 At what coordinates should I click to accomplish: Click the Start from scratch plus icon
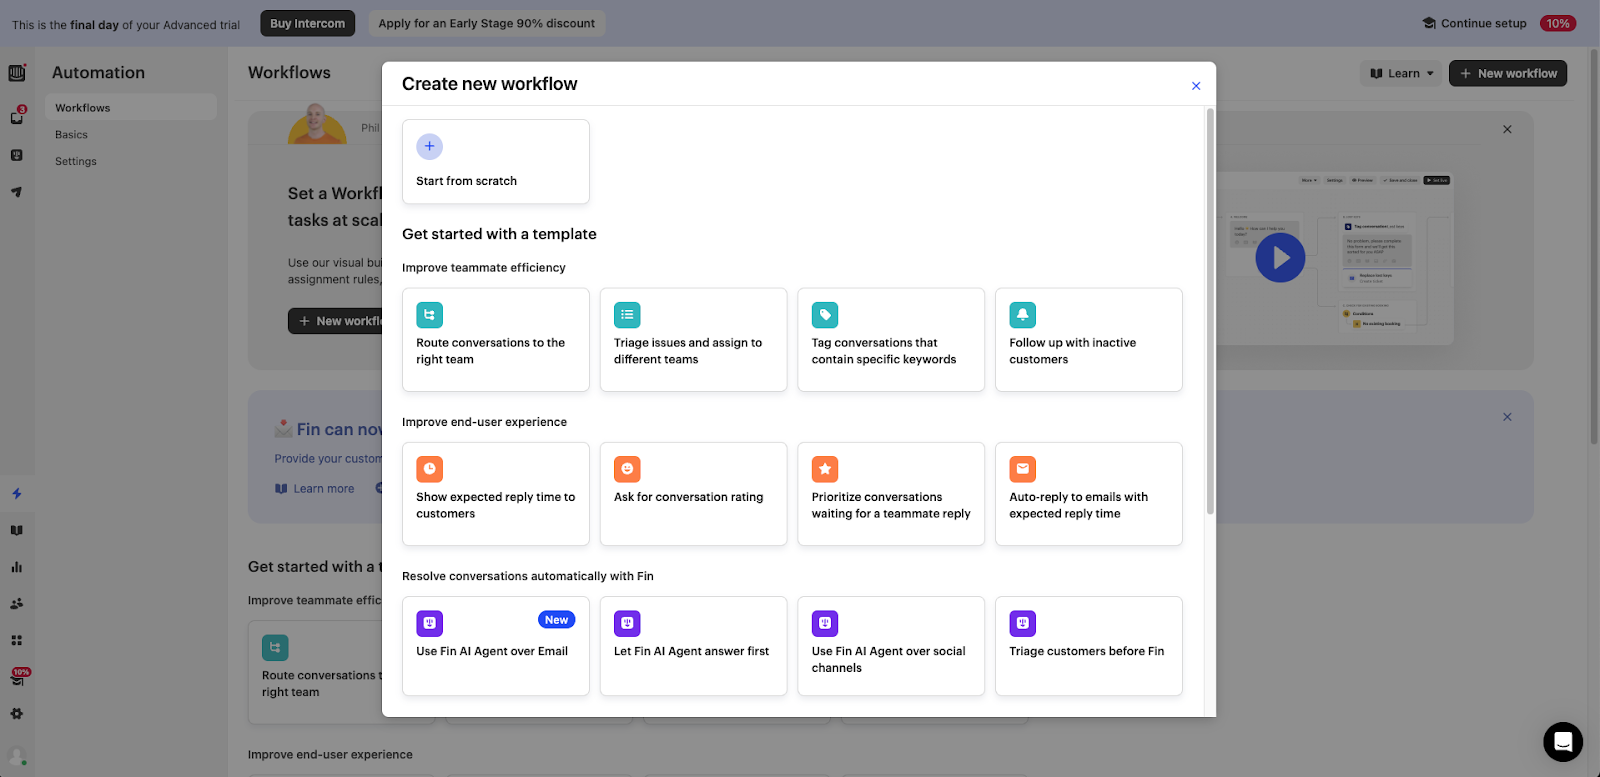(429, 147)
